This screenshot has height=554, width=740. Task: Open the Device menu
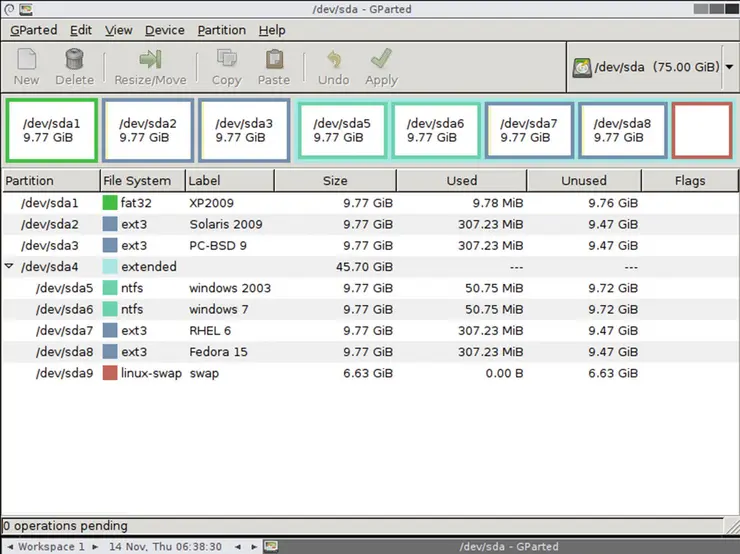click(164, 30)
